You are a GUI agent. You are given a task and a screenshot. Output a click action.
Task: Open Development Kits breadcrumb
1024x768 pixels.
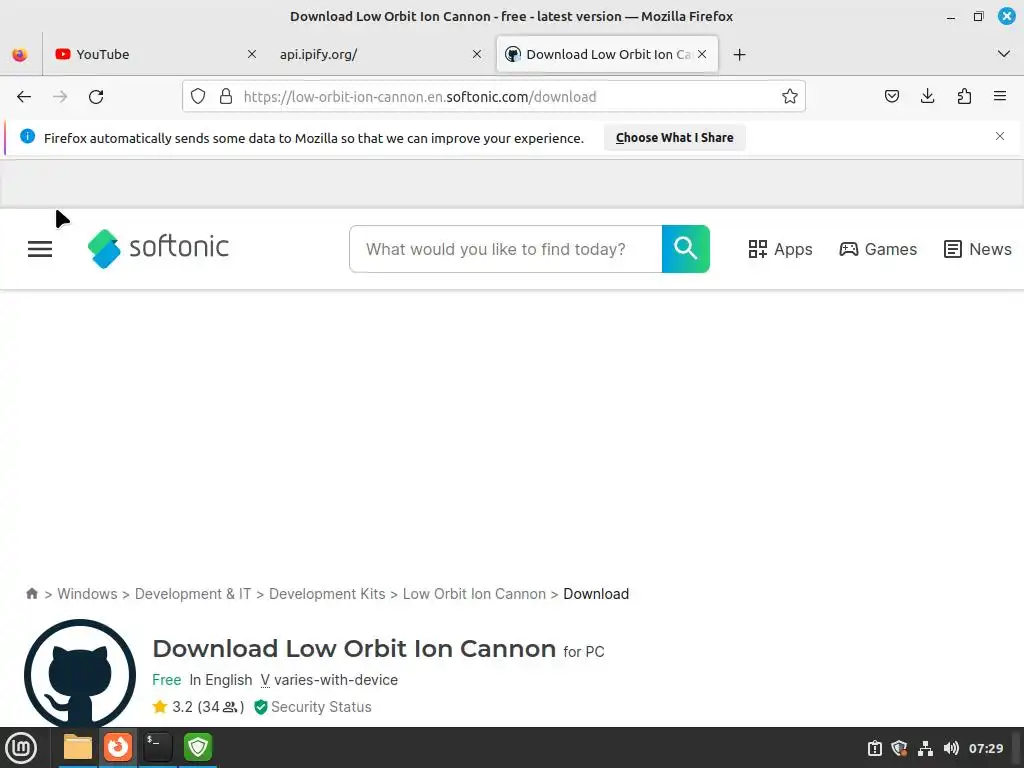pyautogui.click(x=327, y=594)
